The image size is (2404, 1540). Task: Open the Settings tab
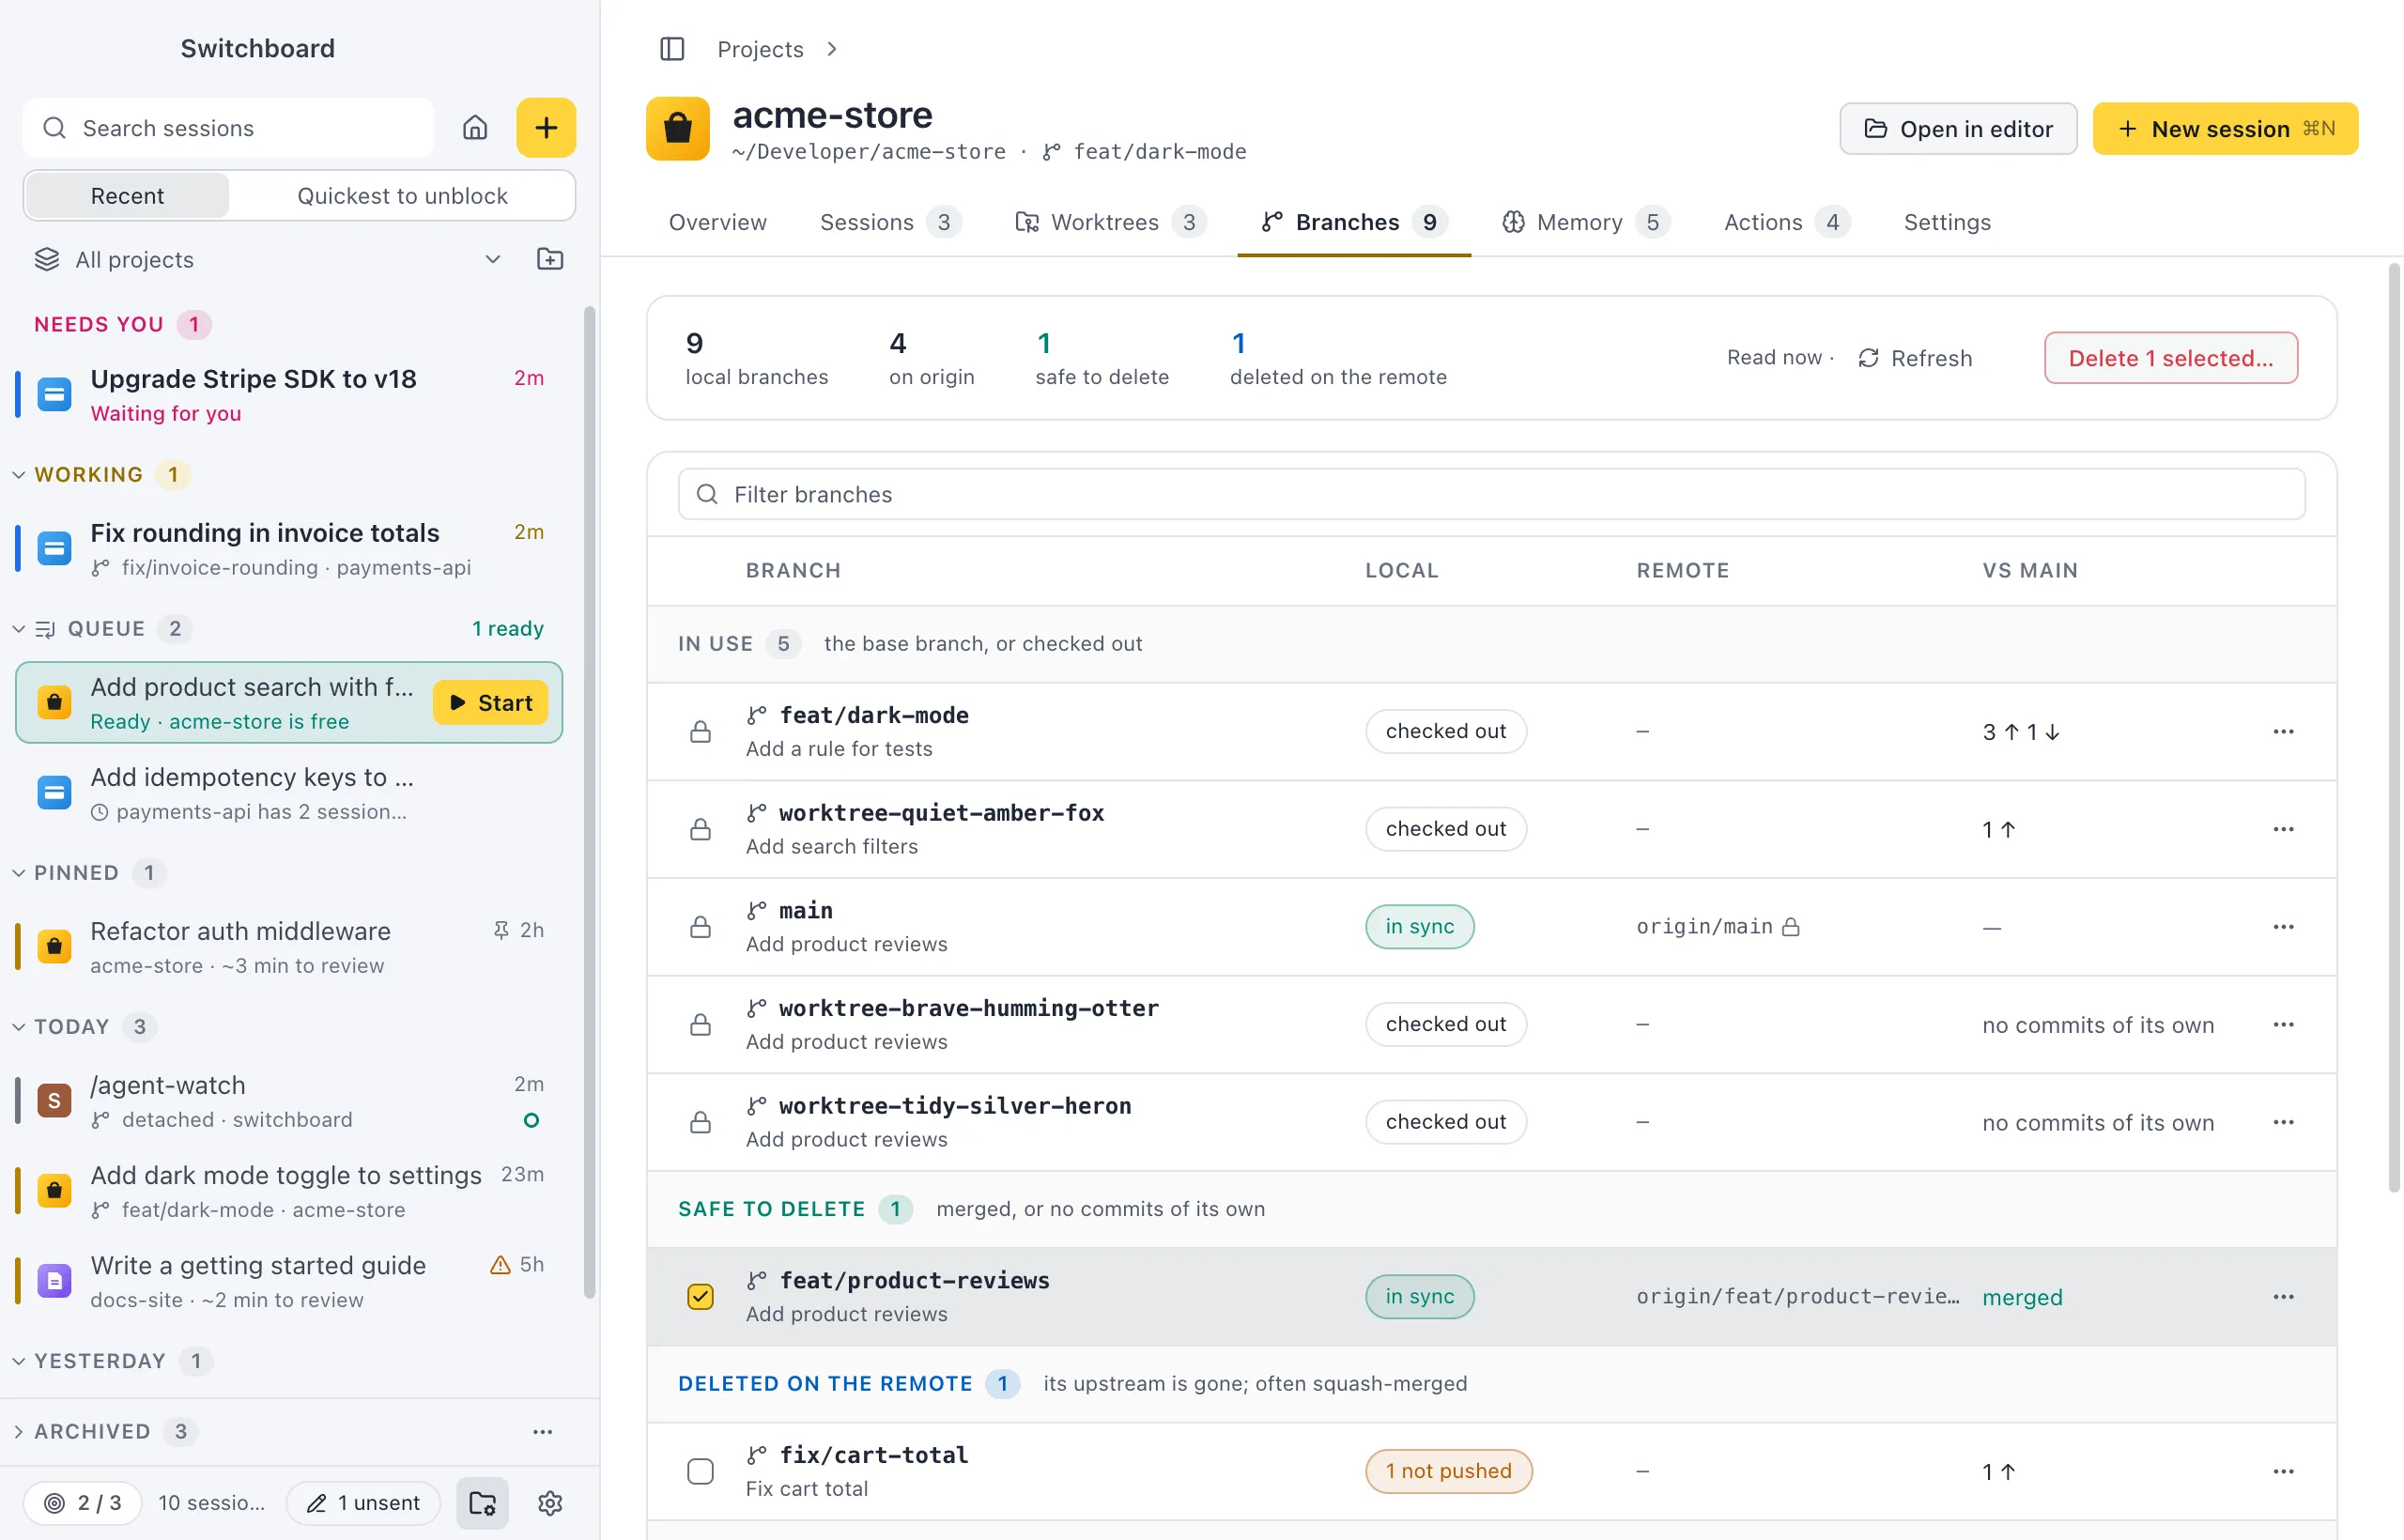1947,222
